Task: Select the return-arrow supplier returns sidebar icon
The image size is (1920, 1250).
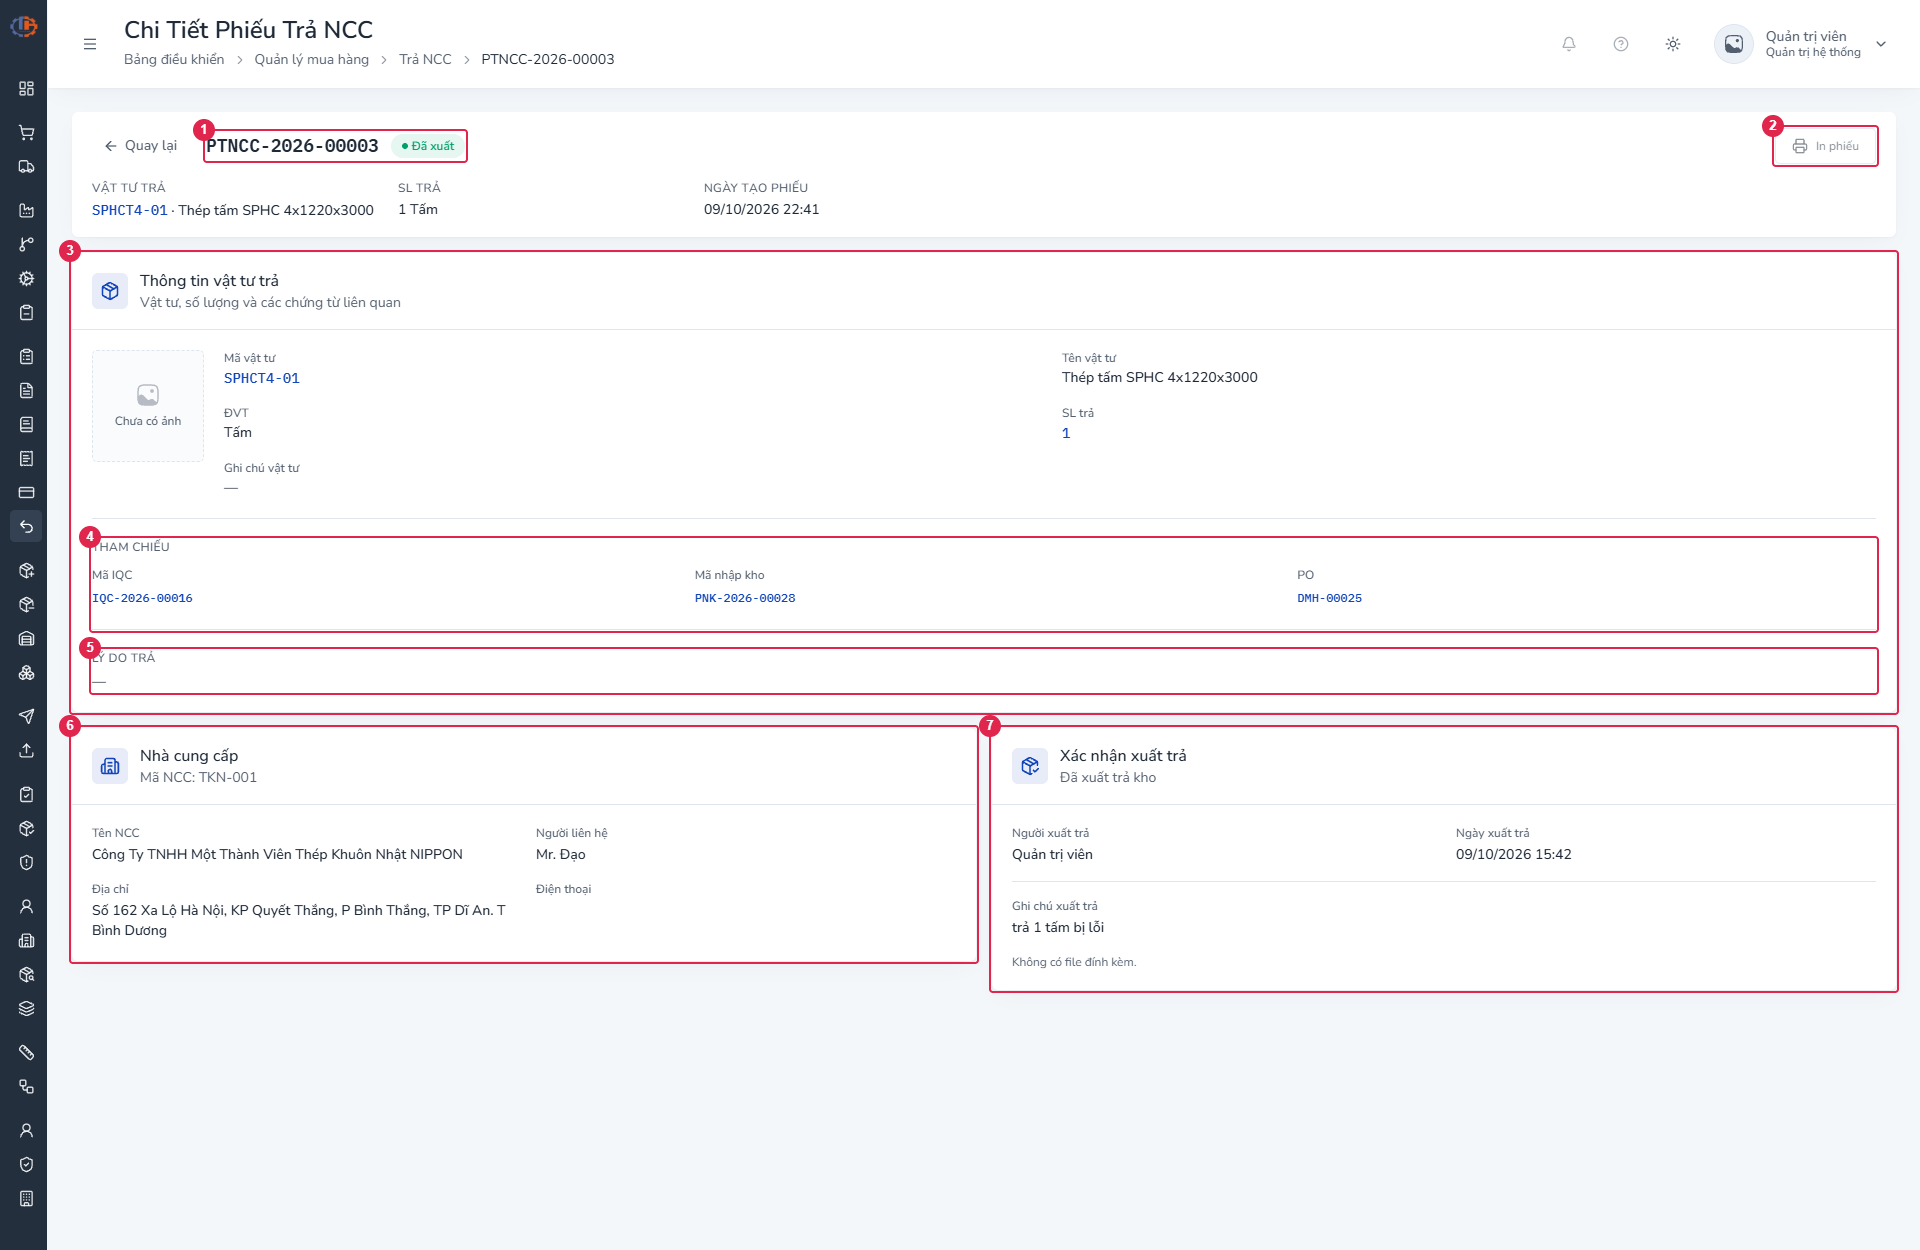Action: (26, 527)
